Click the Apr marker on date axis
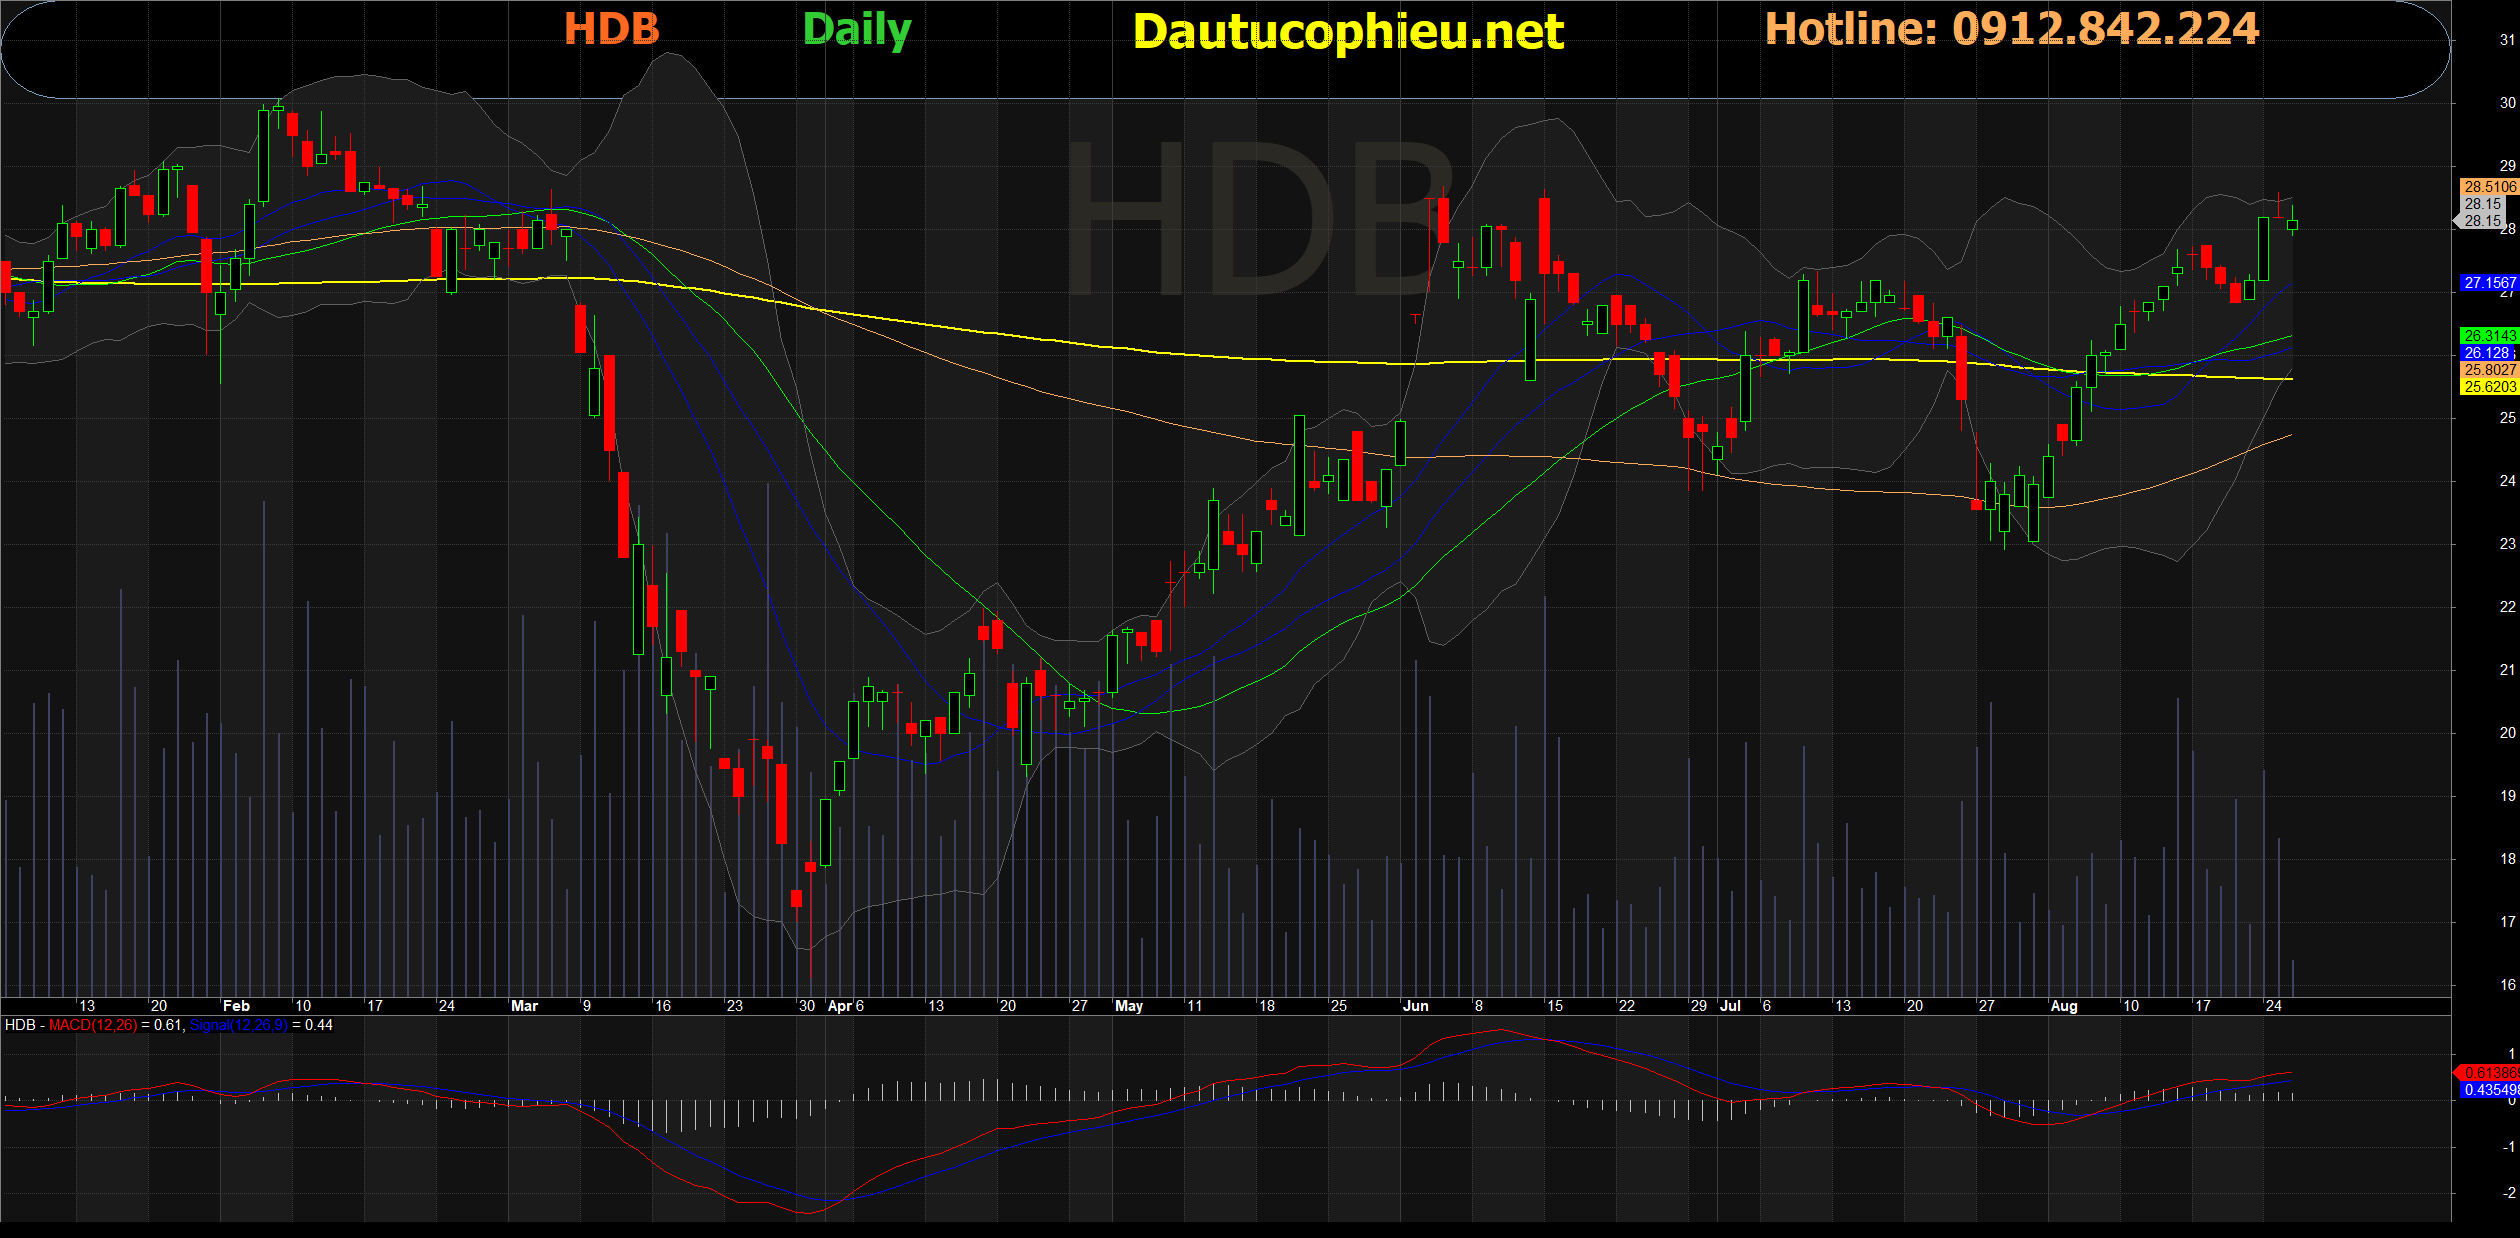 (x=839, y=1006)
